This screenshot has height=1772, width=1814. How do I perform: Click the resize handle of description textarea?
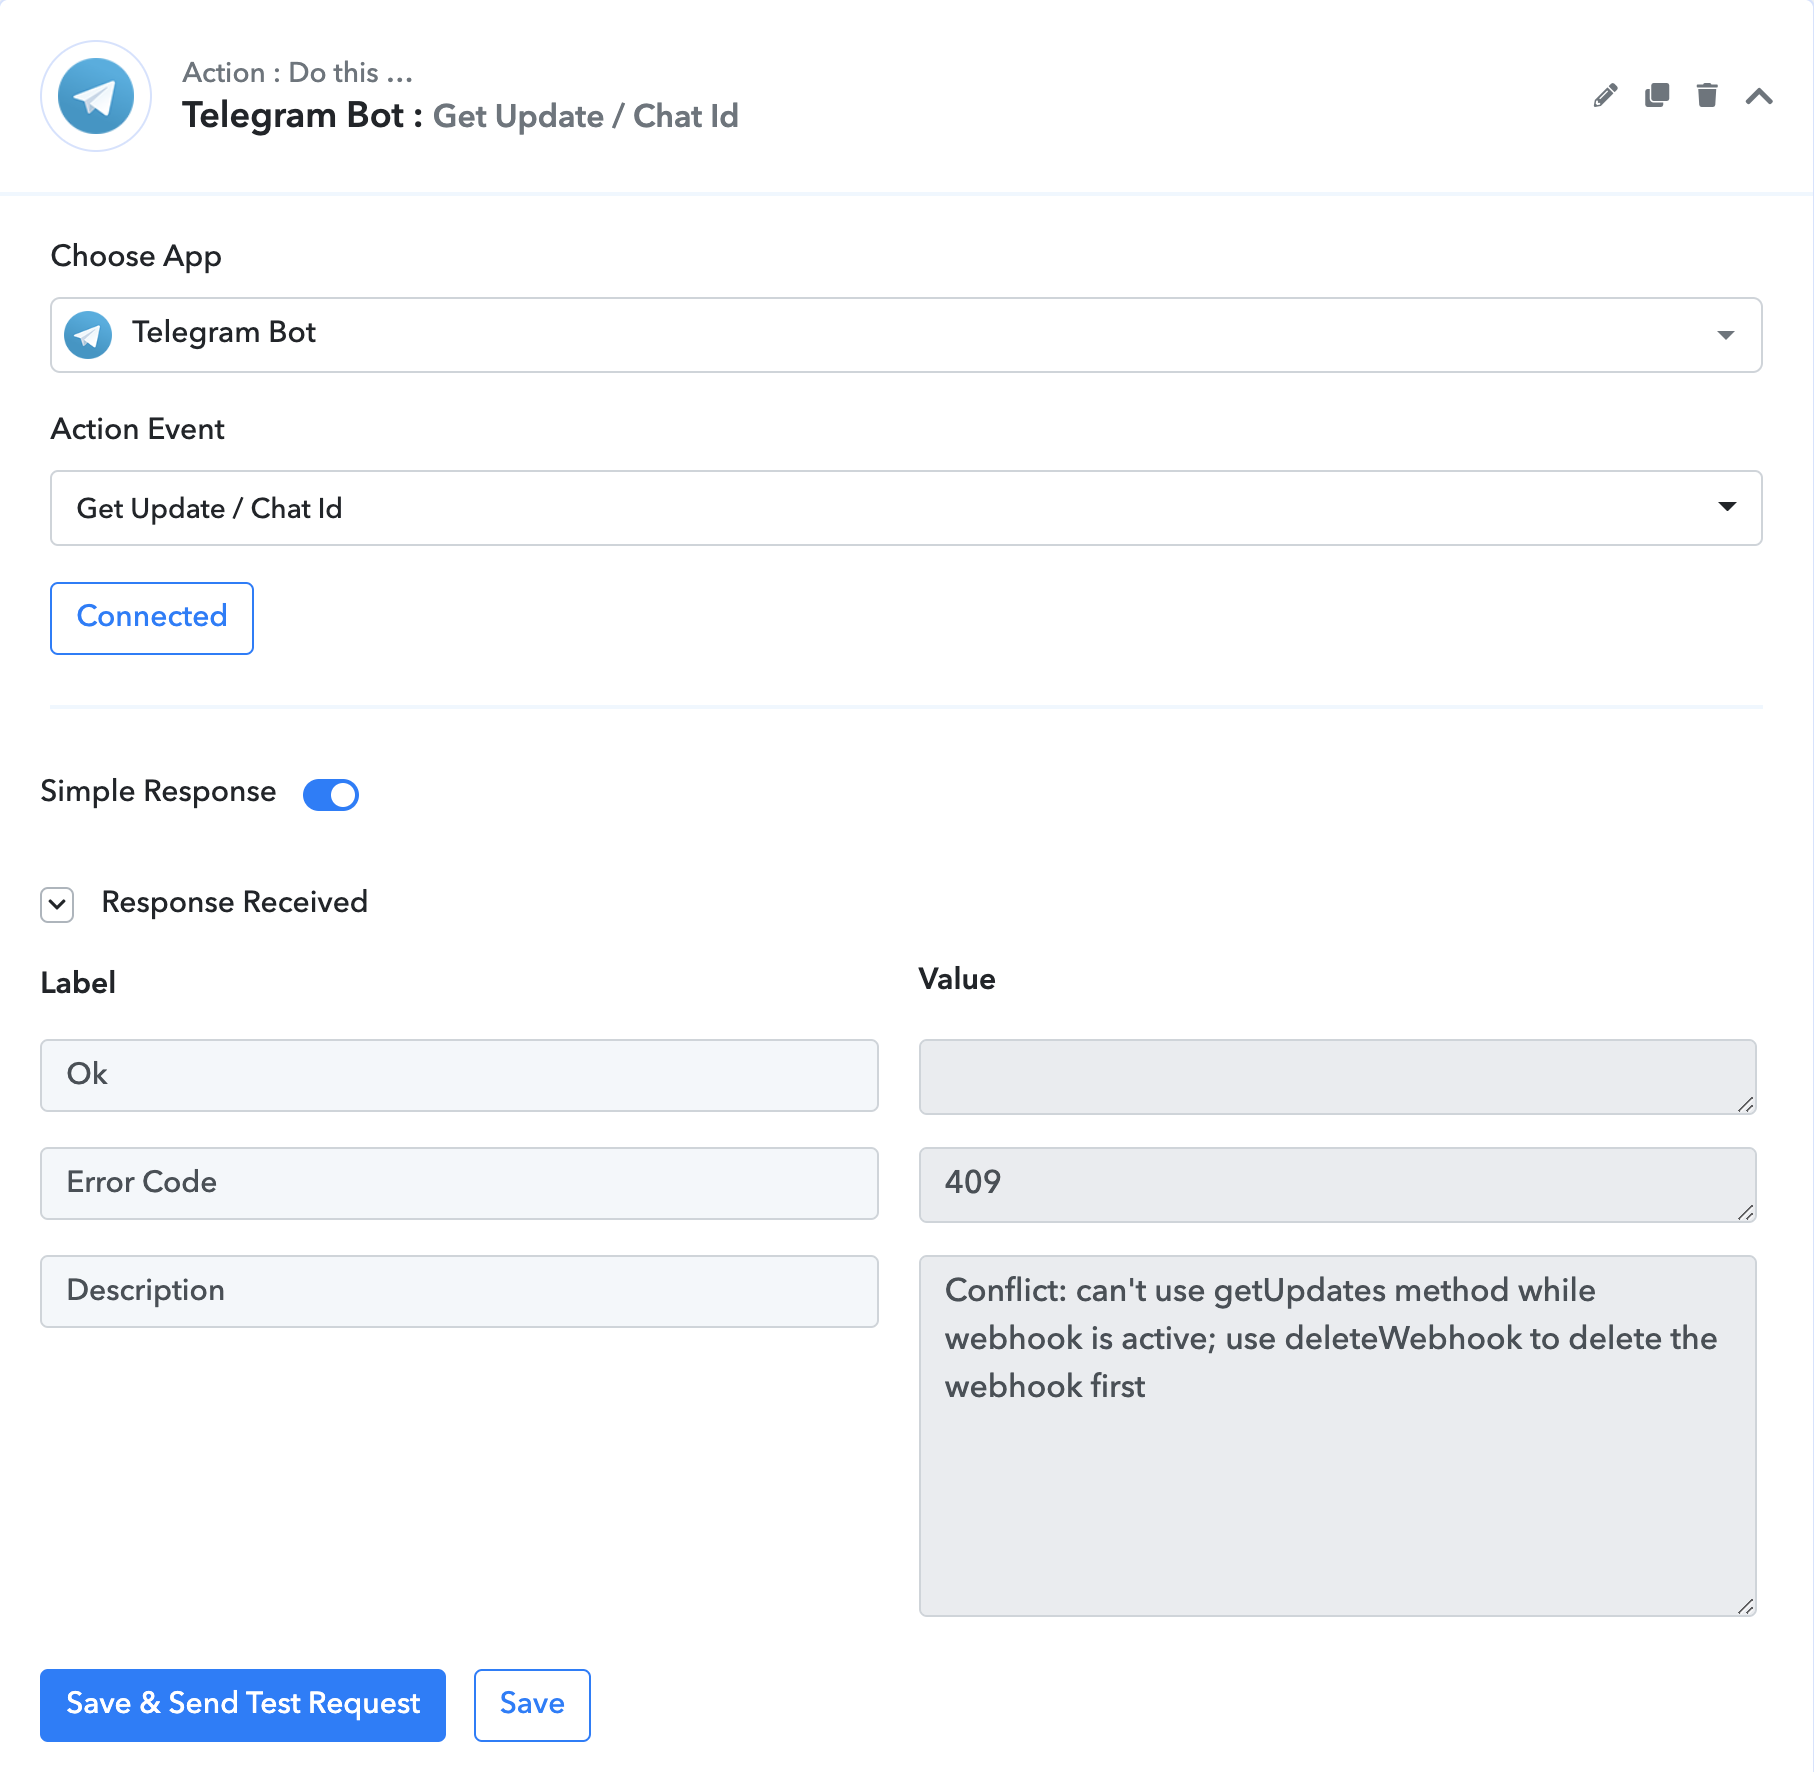[1746, 1606]
